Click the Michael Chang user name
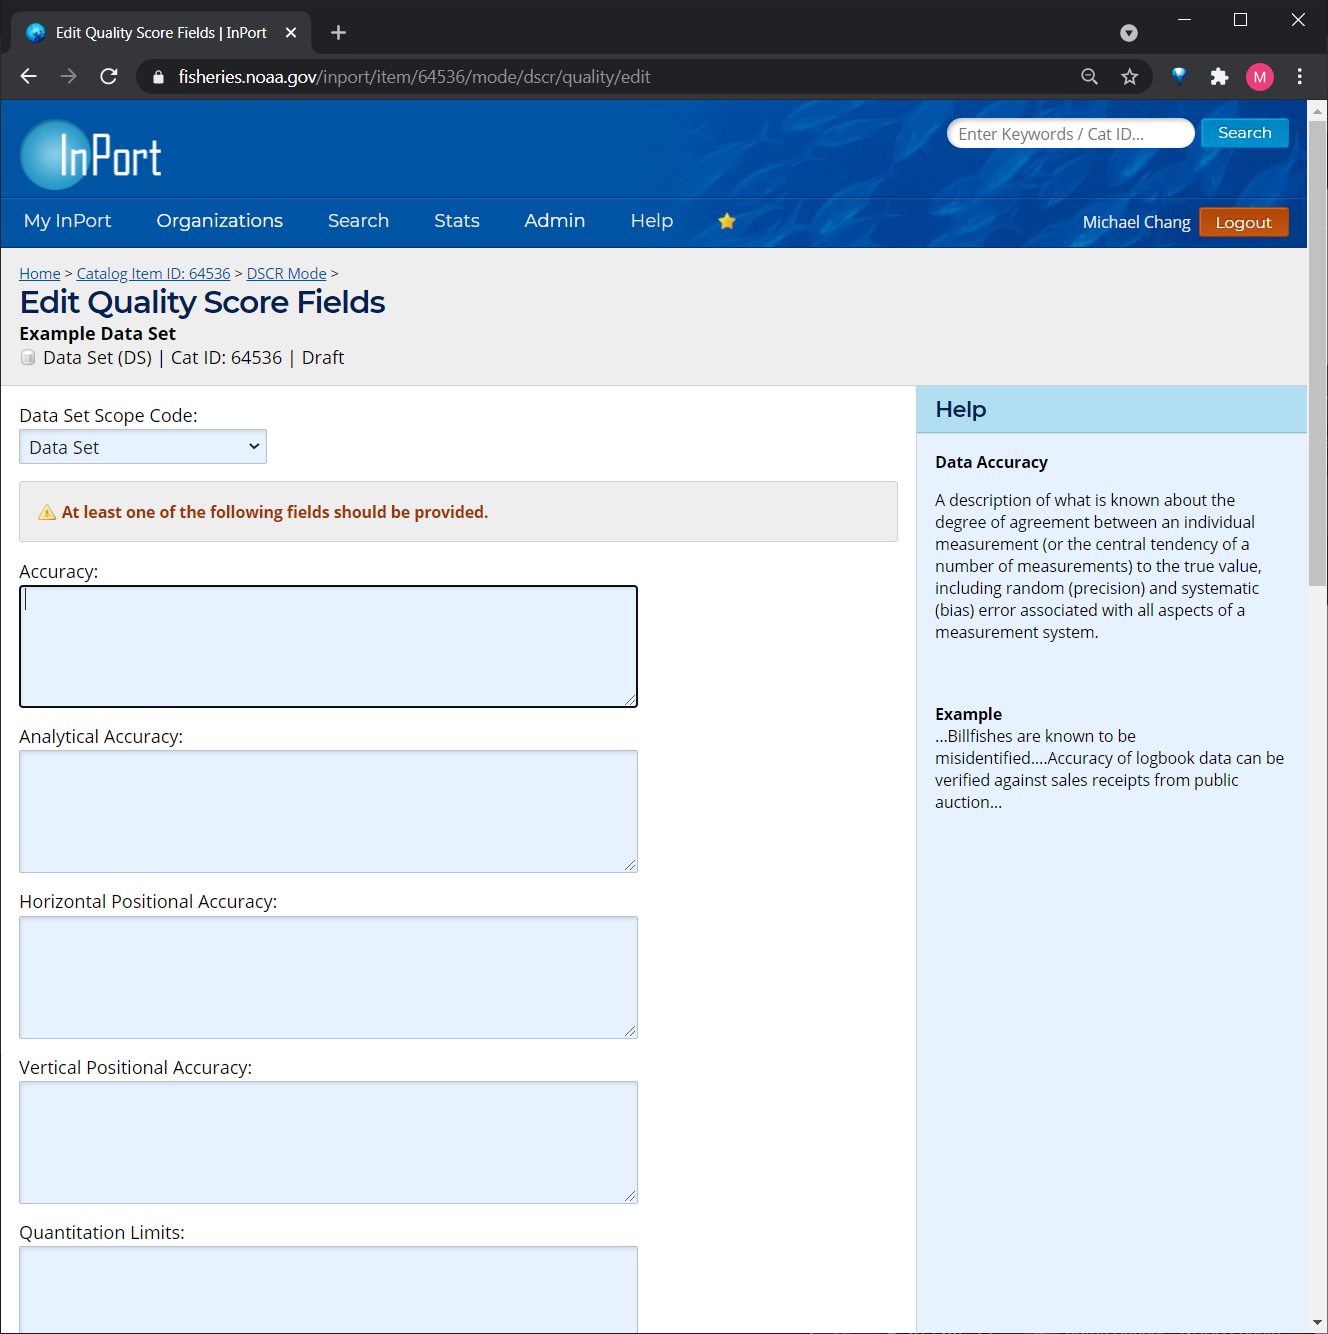 [x=1137, y=222]
